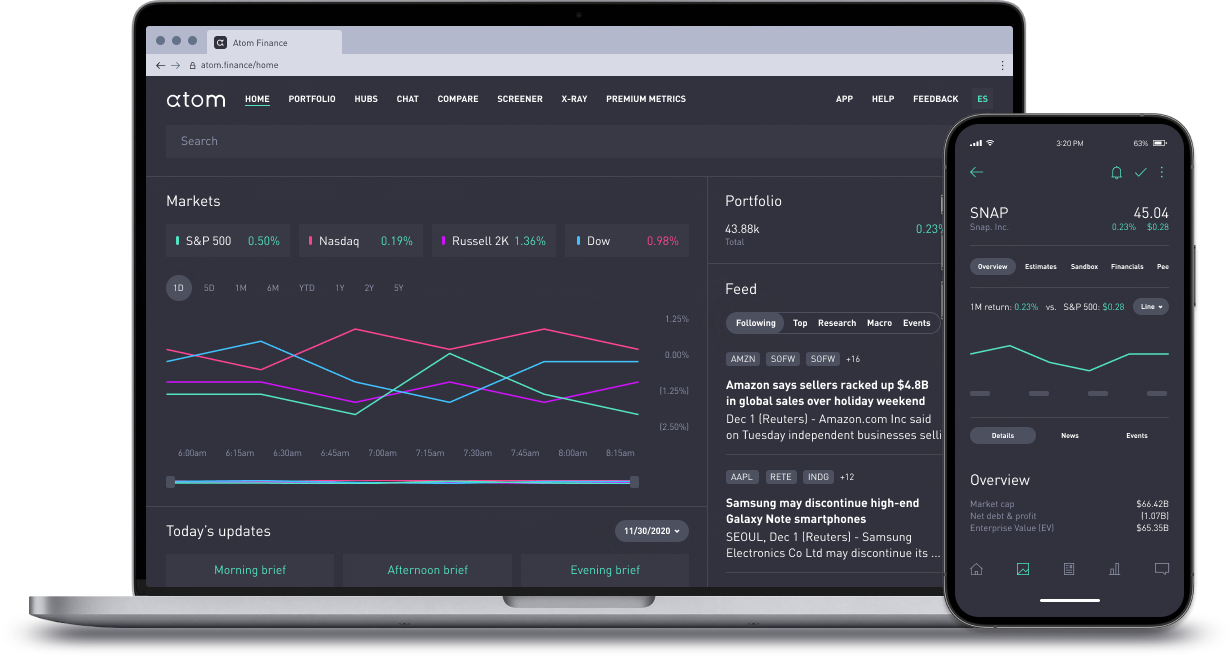Switch feed to the Macro tab
This screenshot has height=657, width=1230.
pyautogui.click(x=880, y=323)
